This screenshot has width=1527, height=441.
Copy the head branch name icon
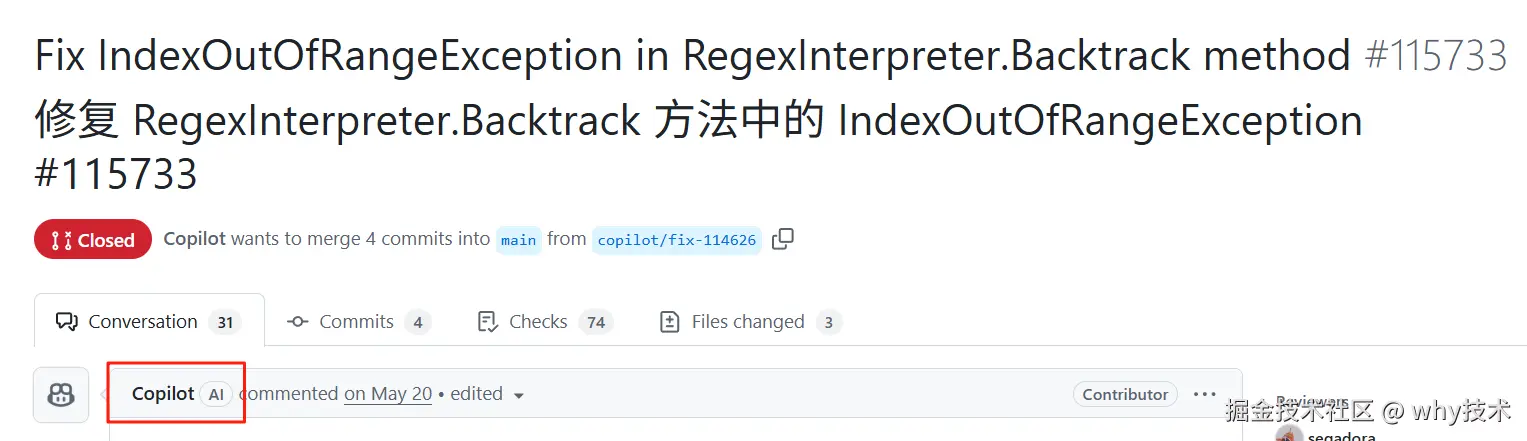pos(783,239)
